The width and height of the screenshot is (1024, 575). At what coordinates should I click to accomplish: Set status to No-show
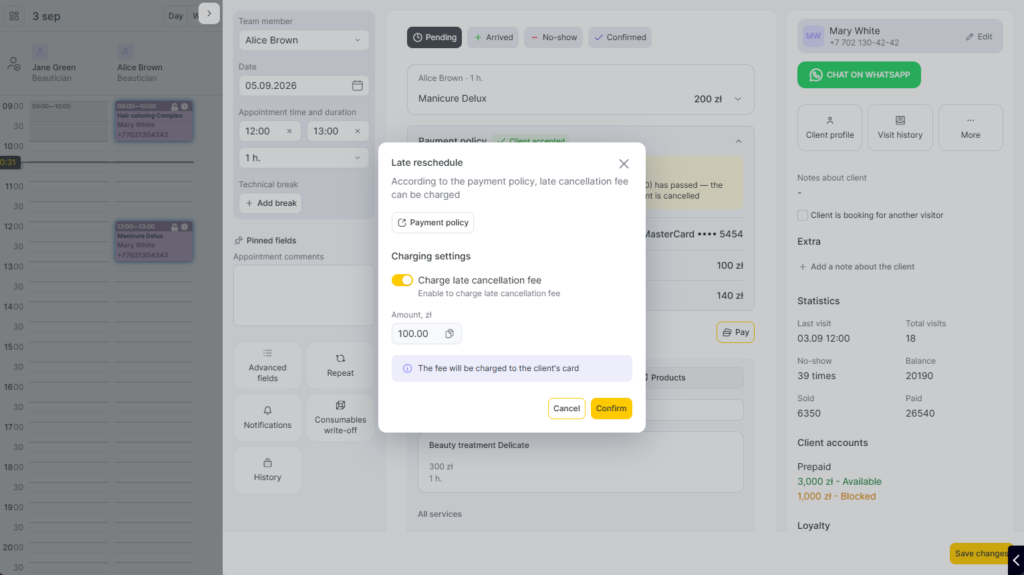coord(553,37)
